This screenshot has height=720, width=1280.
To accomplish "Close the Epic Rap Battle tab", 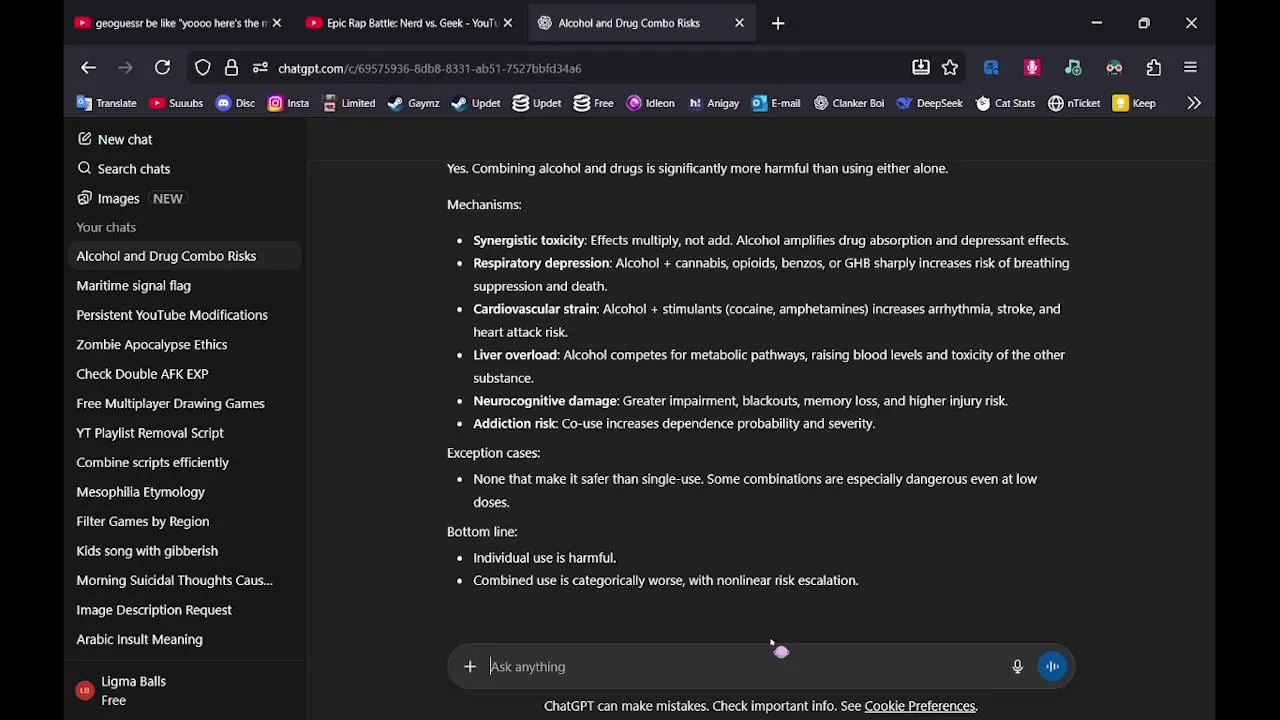I will [x=508, y=23].
